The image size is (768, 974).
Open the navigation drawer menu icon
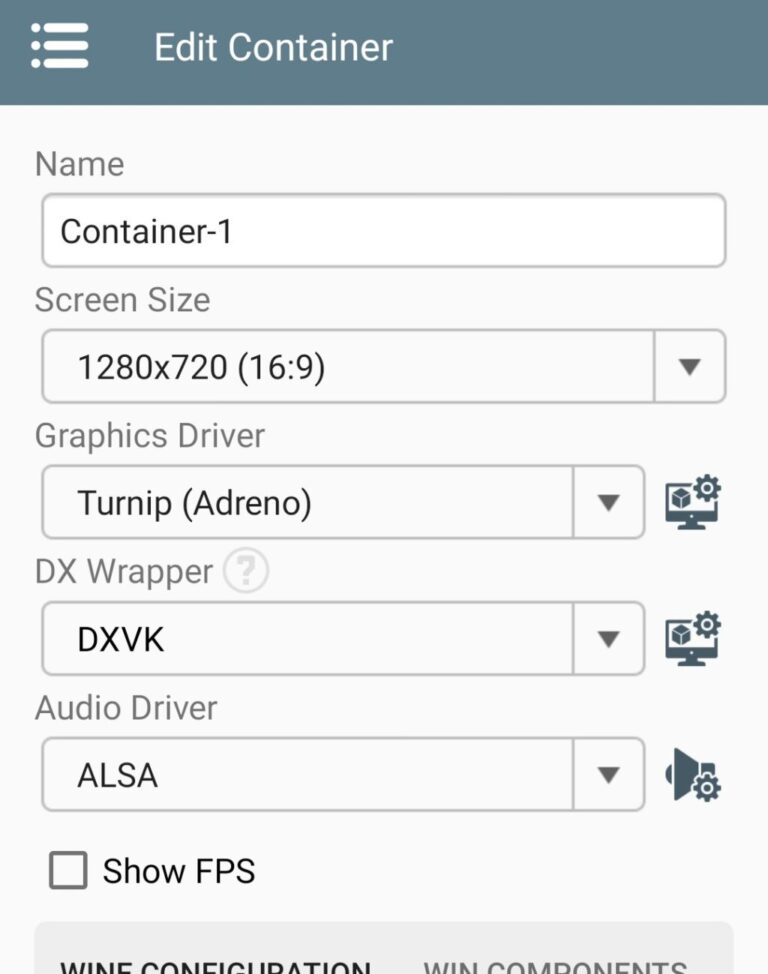pos(59,46)
